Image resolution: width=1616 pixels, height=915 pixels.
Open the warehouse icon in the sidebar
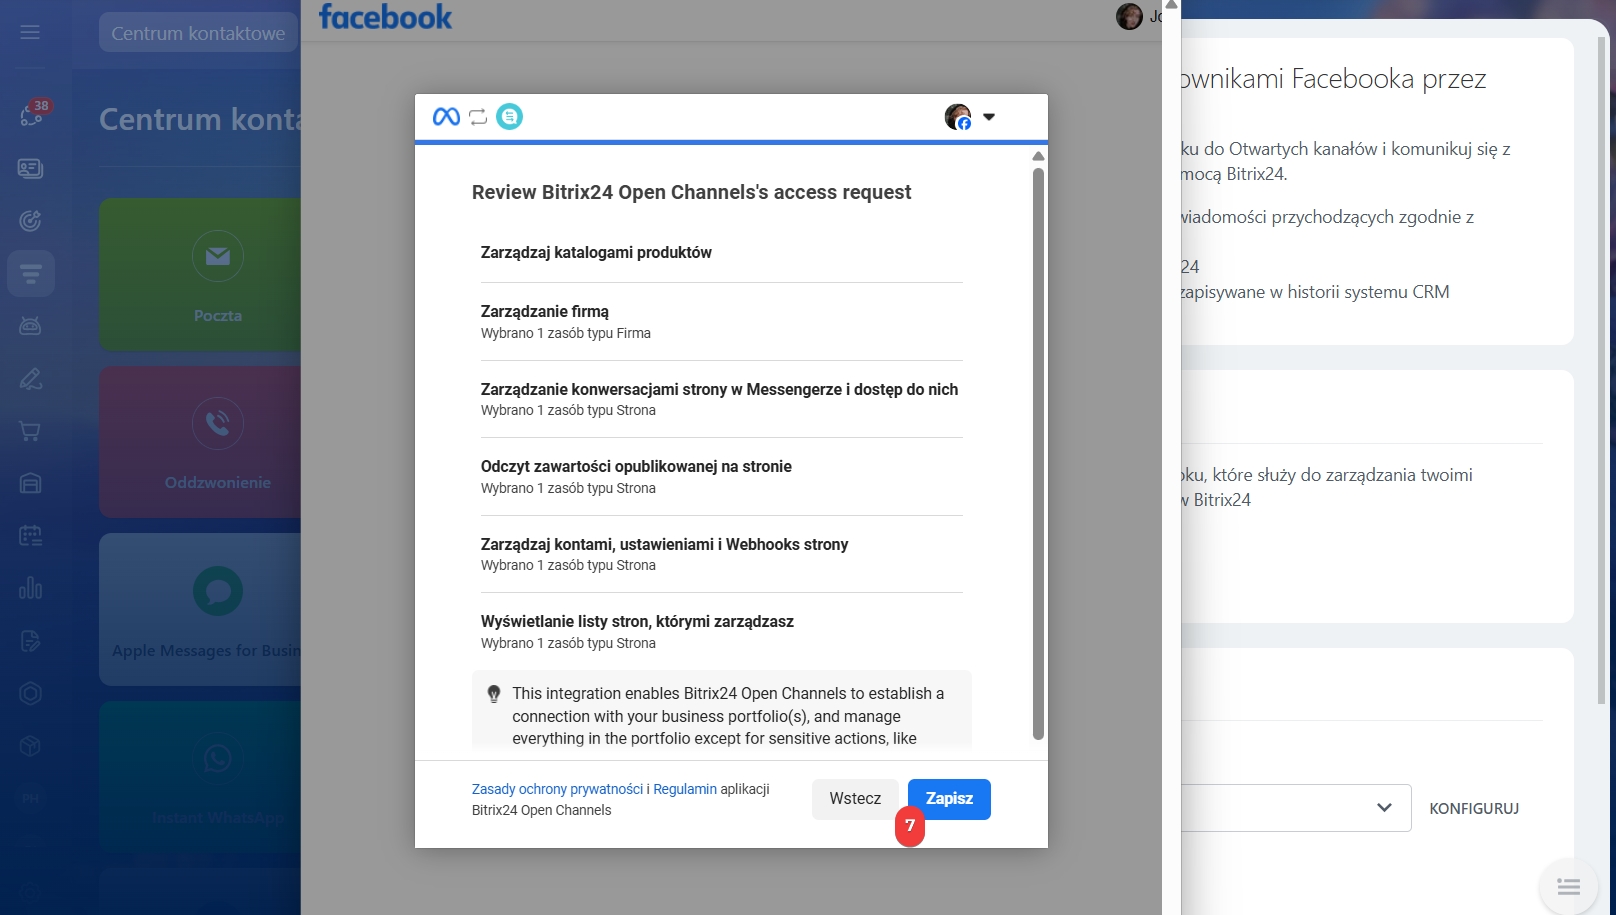pos(30,484)
